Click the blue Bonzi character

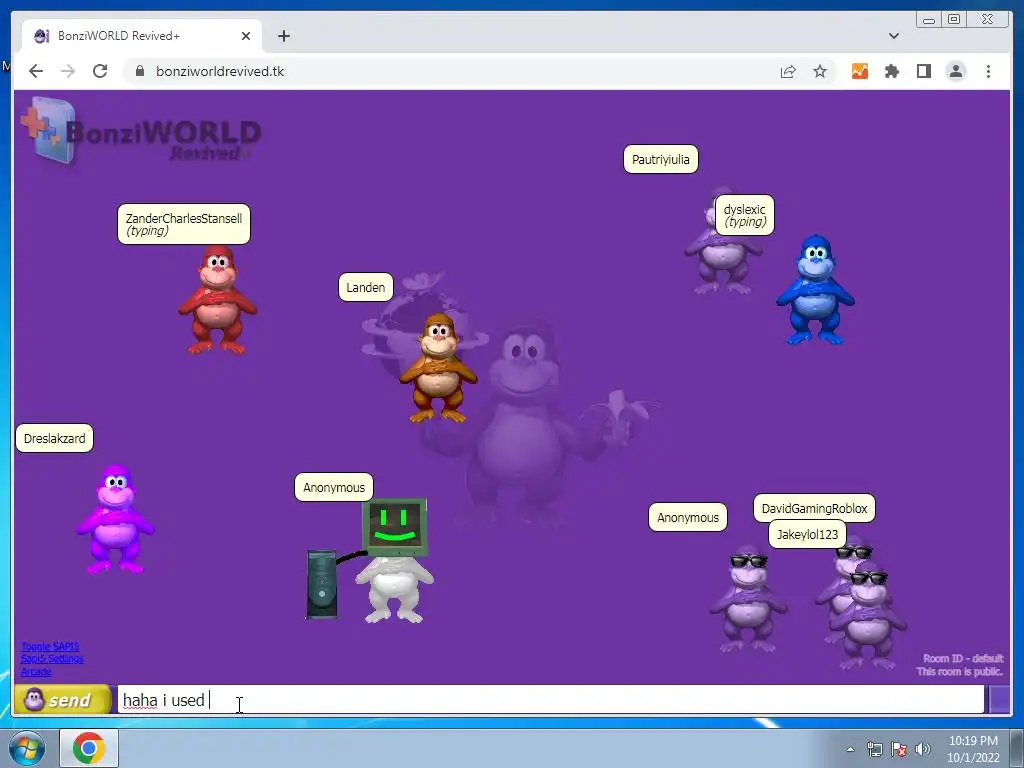pos(815,290)
